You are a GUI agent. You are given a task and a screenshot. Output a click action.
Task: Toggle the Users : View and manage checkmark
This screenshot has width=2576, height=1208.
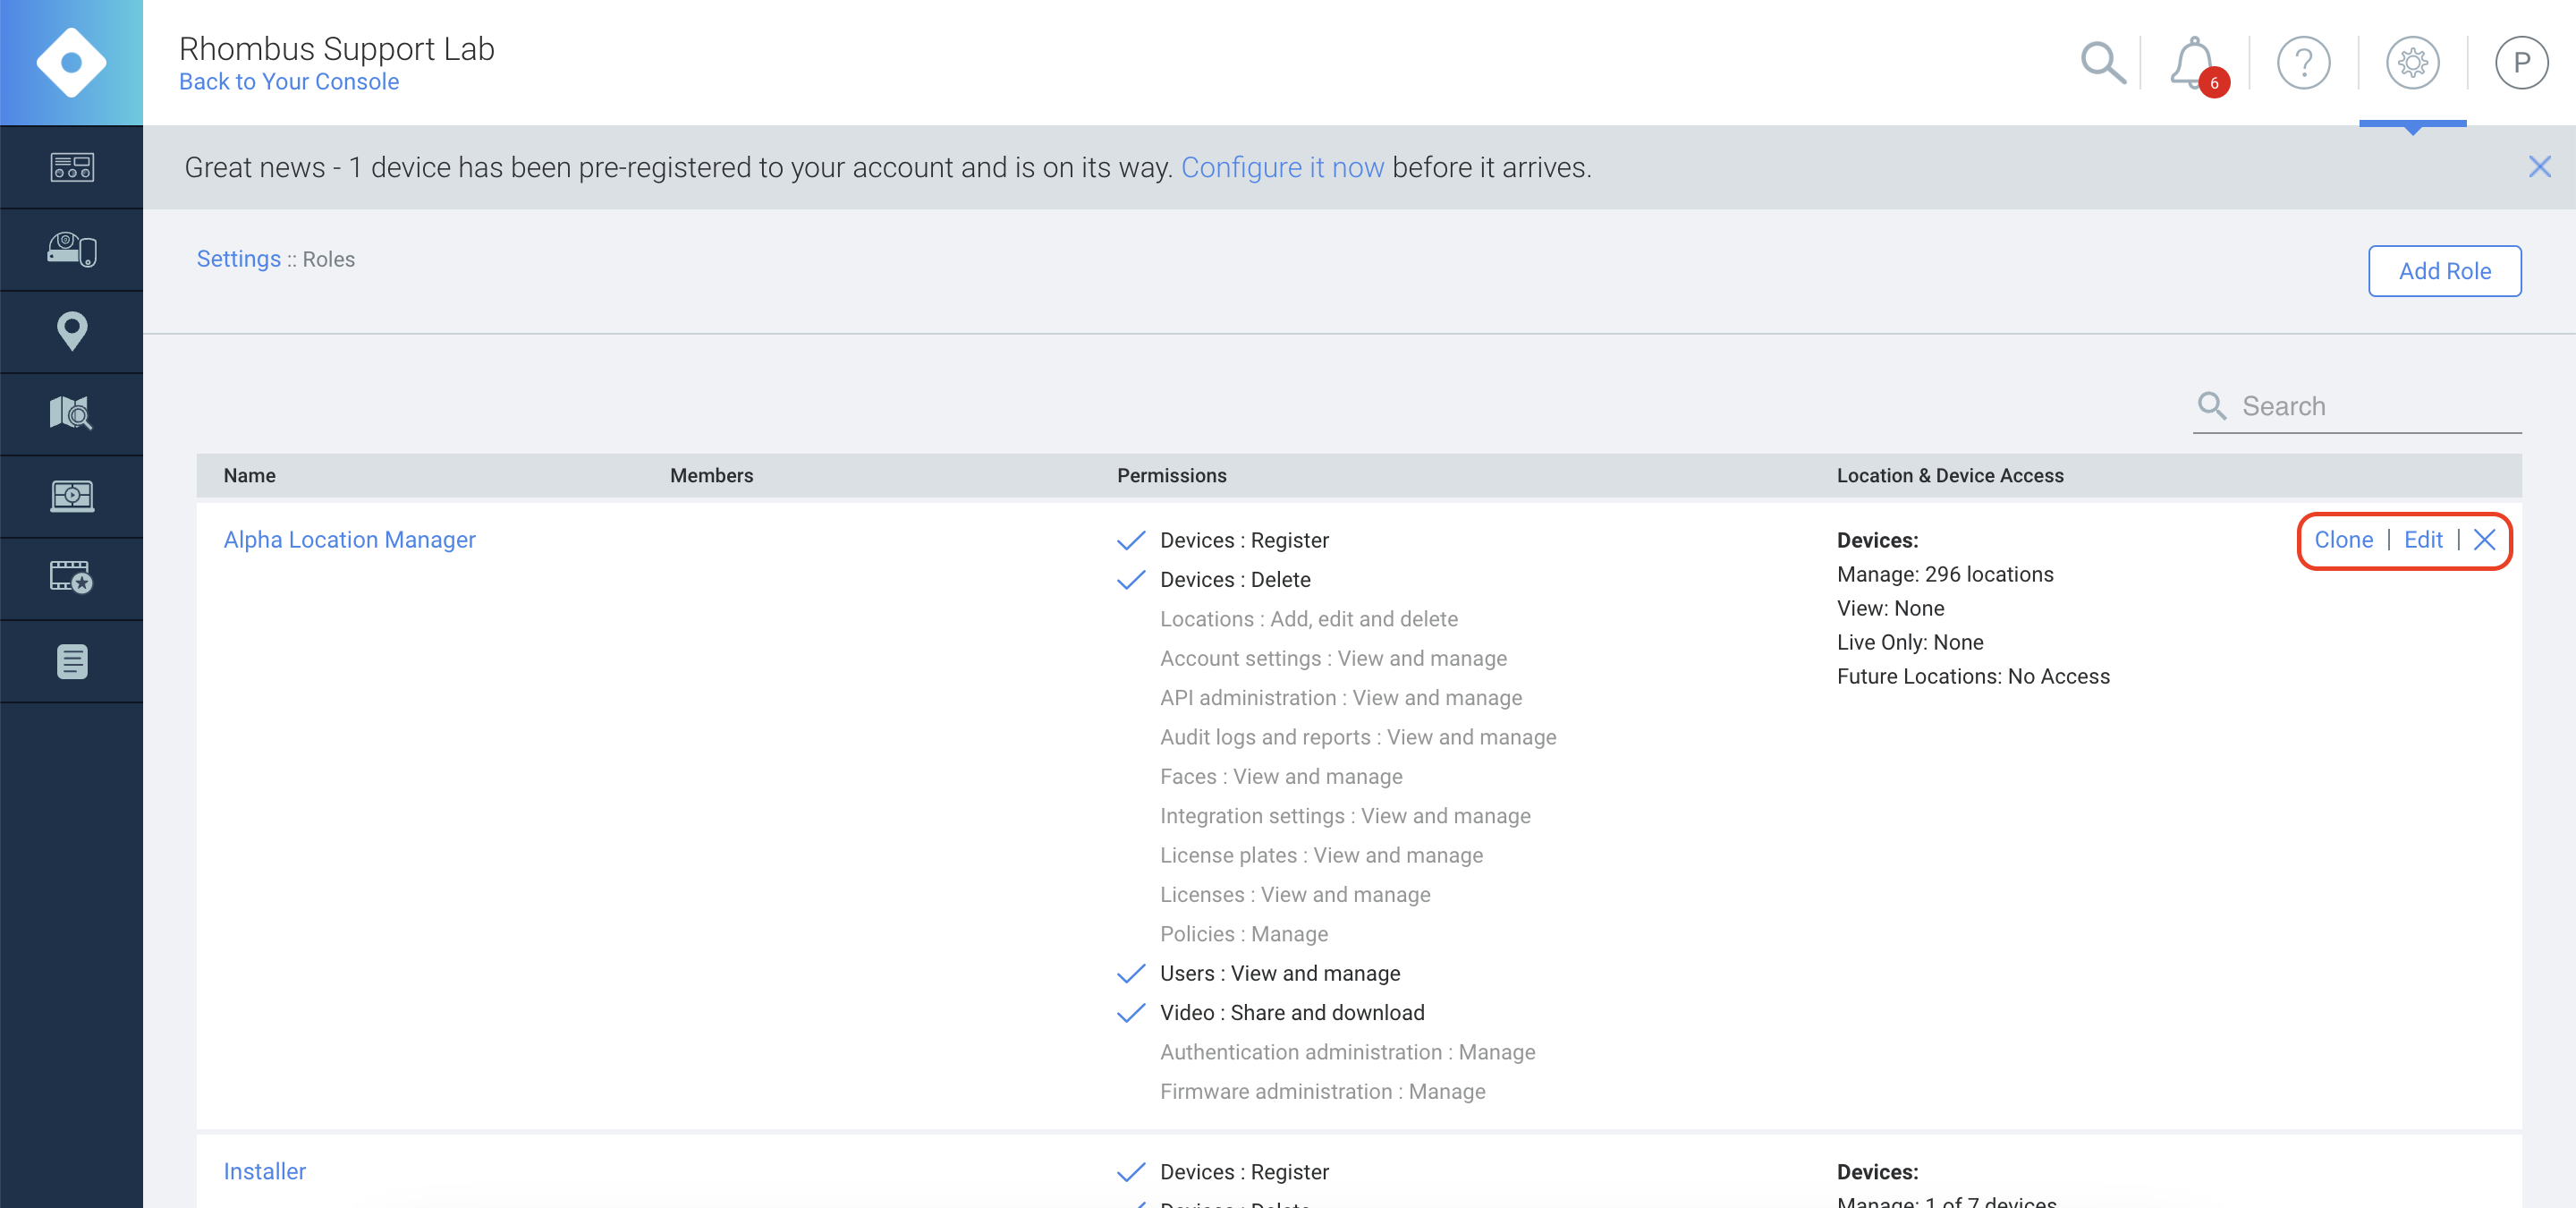point(1130,973)
